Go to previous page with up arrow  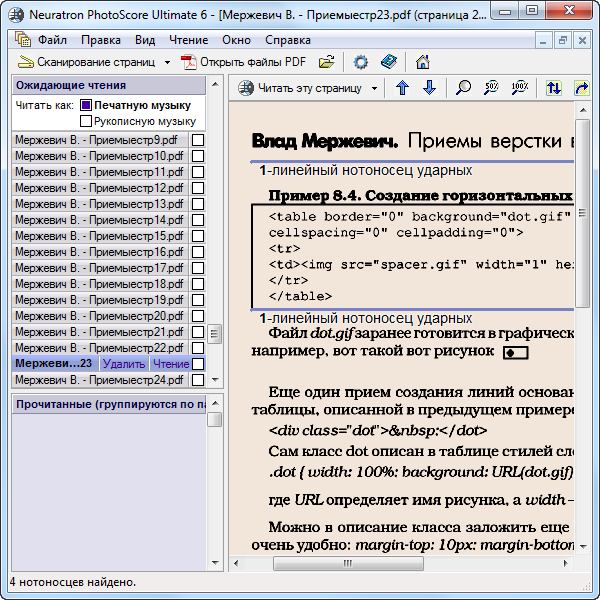(402, 88)
